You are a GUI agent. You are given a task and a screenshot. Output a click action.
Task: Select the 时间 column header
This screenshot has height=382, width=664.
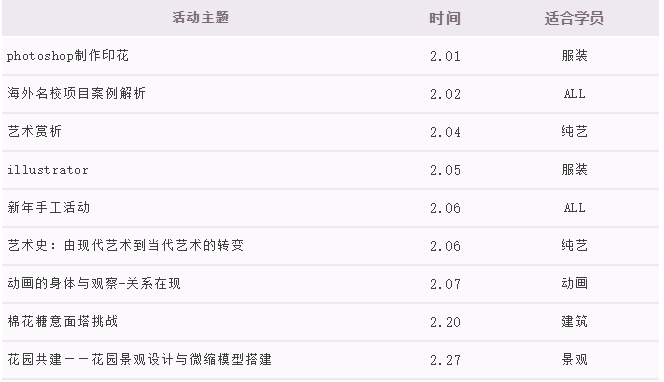pos(445,18)
